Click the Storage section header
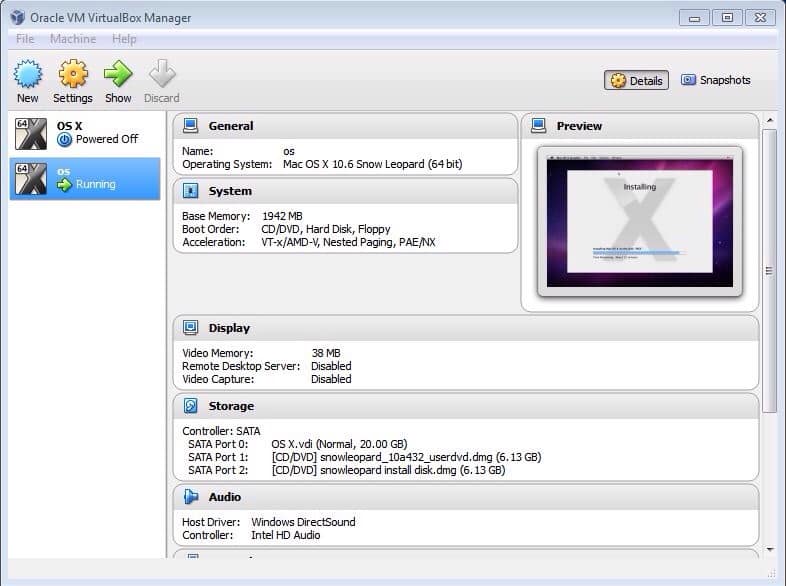The height and width of the screenshot is (586, 786). tap(466, 406)
